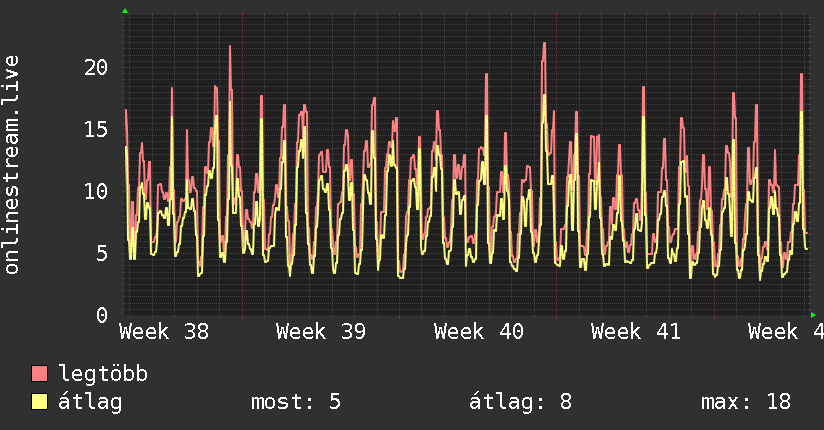Image resolution: width=824 pixels, height=430 pixels.
Task: Click the 'max: 18' statistic
Action: [746, 402]
